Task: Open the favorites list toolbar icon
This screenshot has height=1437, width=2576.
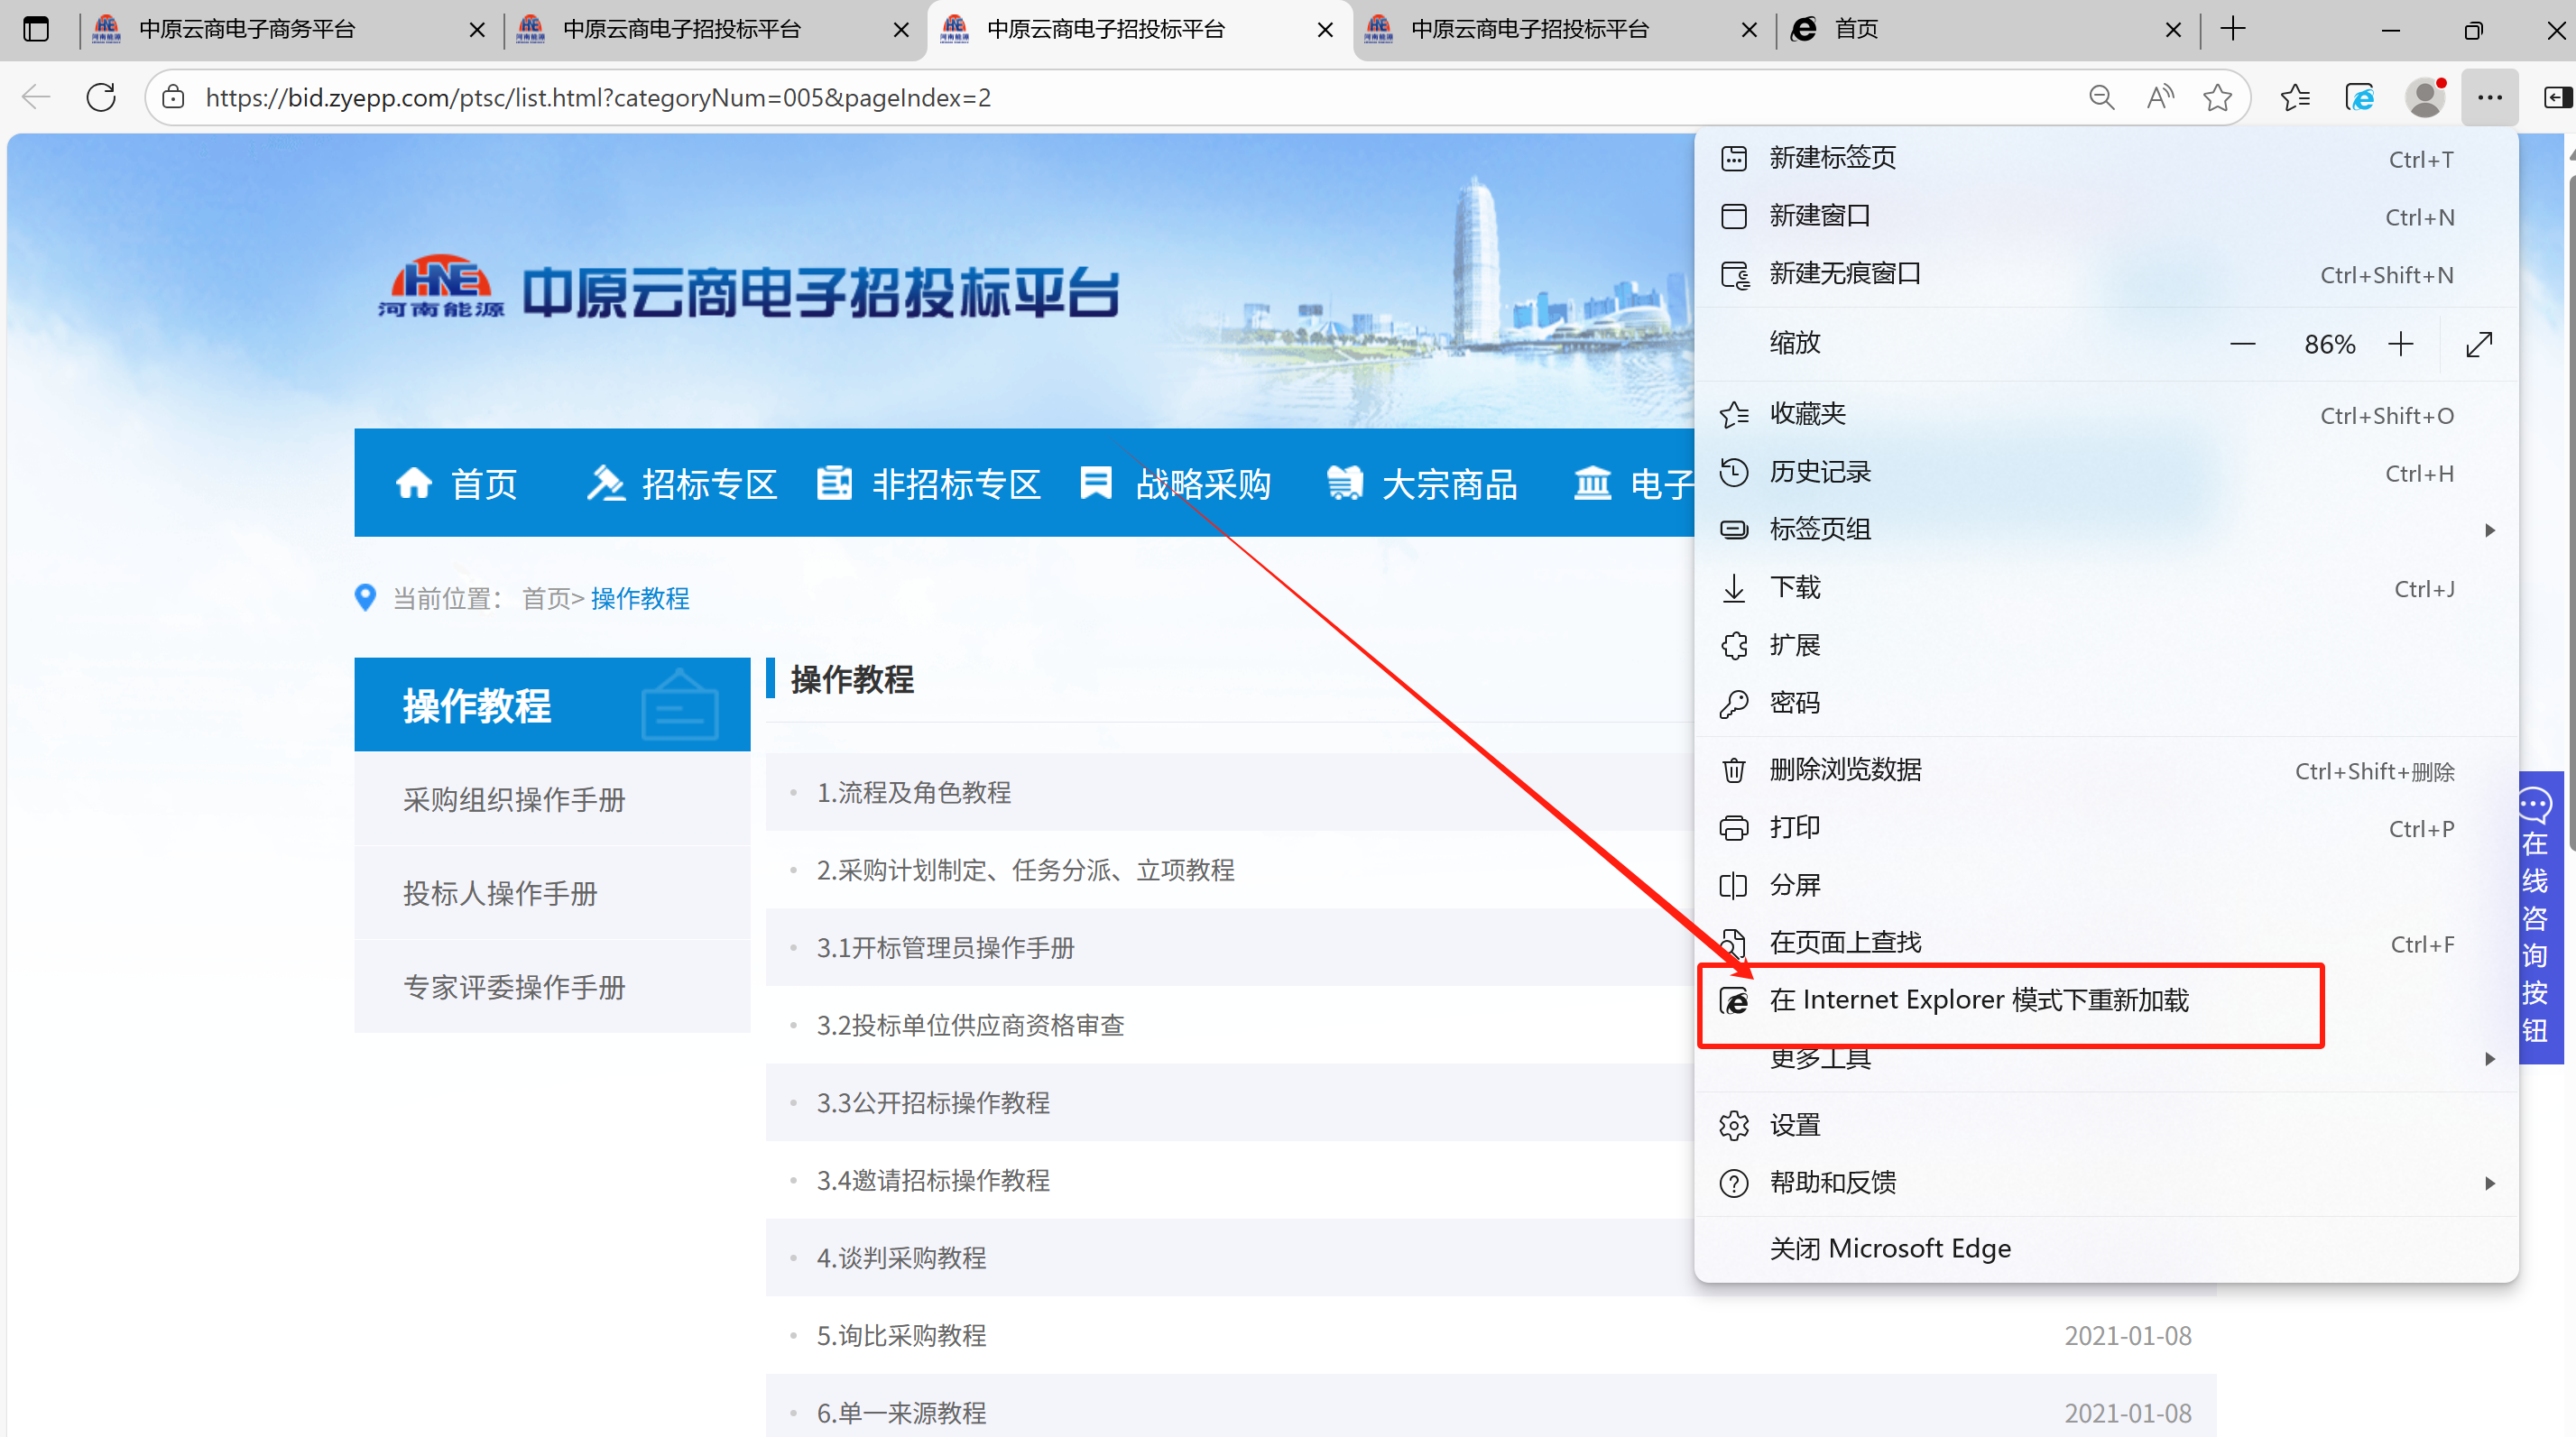Action: 2296,97
